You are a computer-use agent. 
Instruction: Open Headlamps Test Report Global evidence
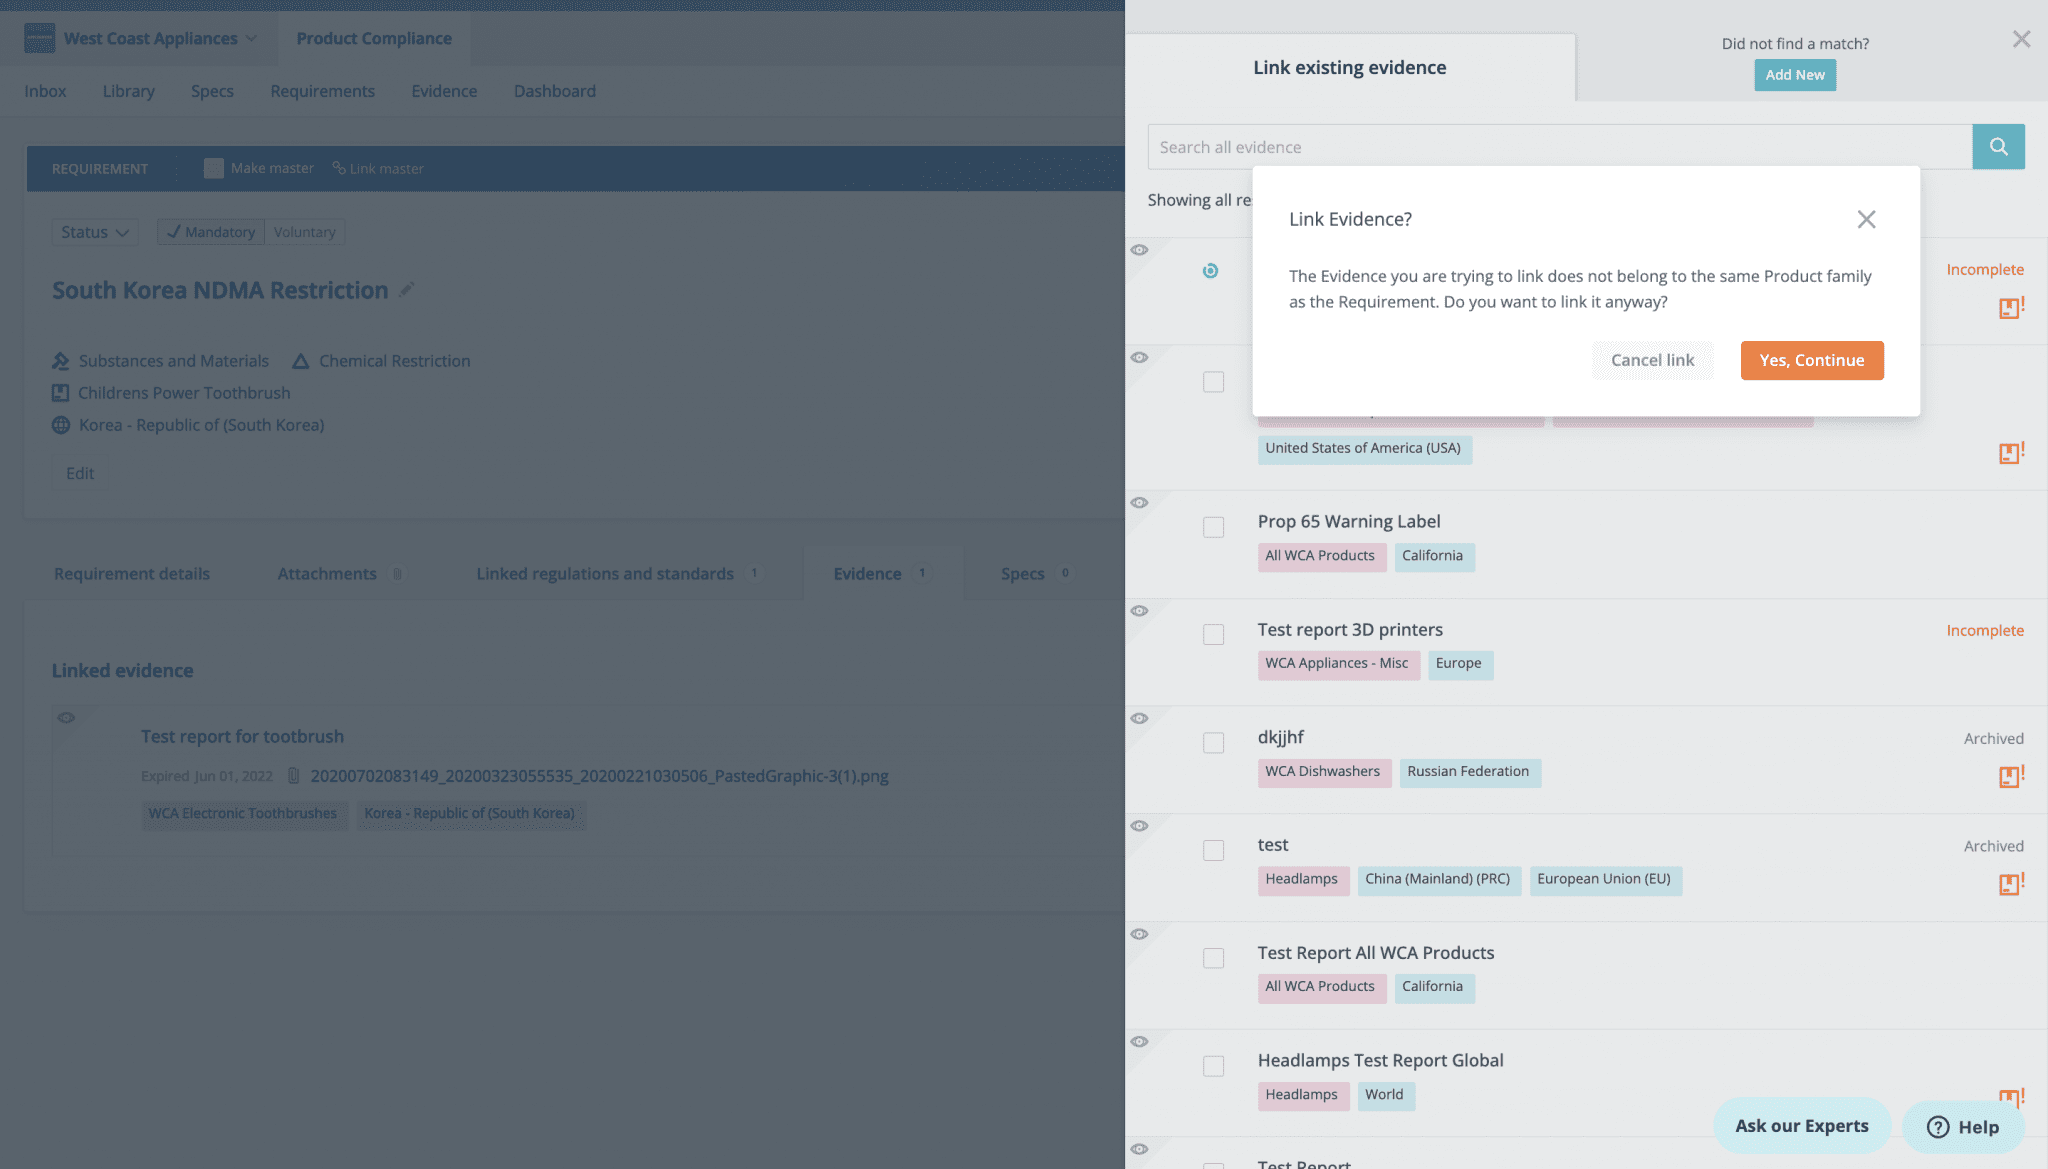1380,1061
